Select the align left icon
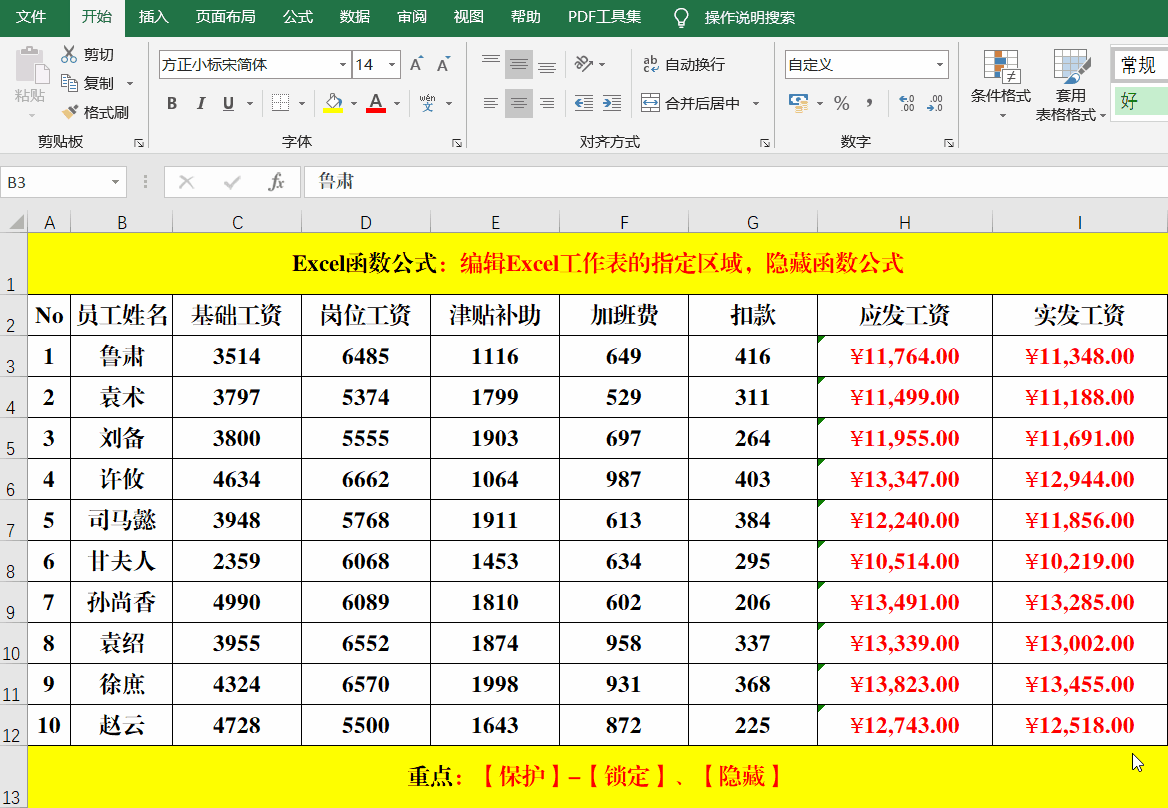The height and width of the screenshot is (808, 1168). pyautogui.click(x=490, y=104)
